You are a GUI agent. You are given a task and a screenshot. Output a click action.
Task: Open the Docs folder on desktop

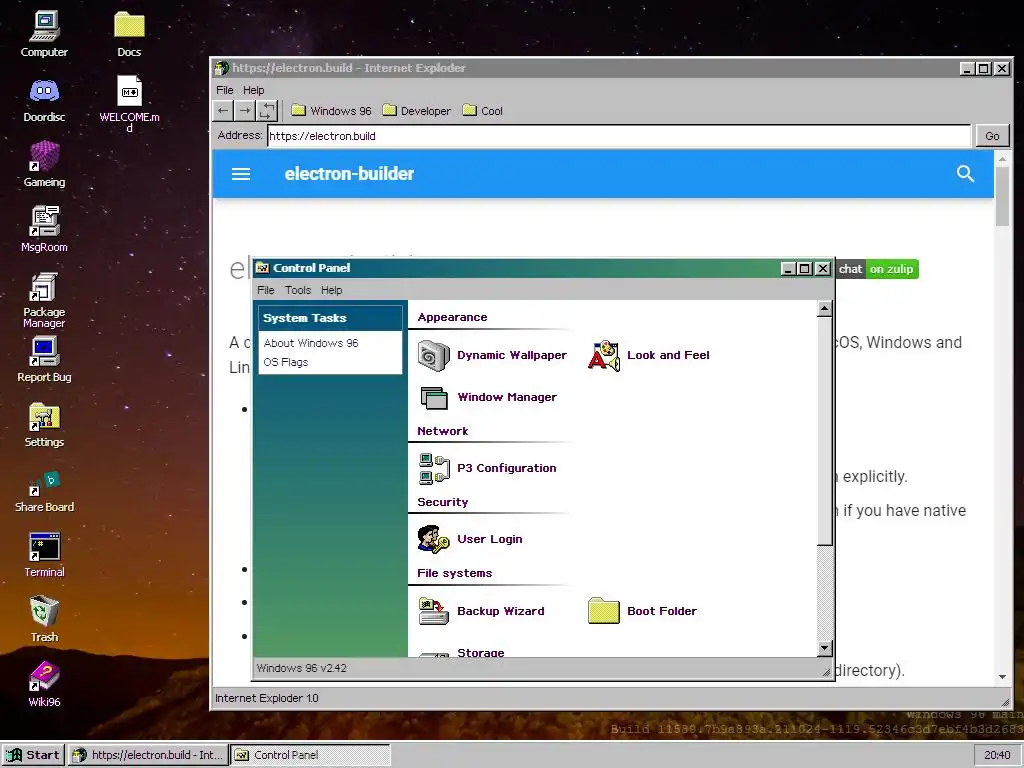[129, 34]
